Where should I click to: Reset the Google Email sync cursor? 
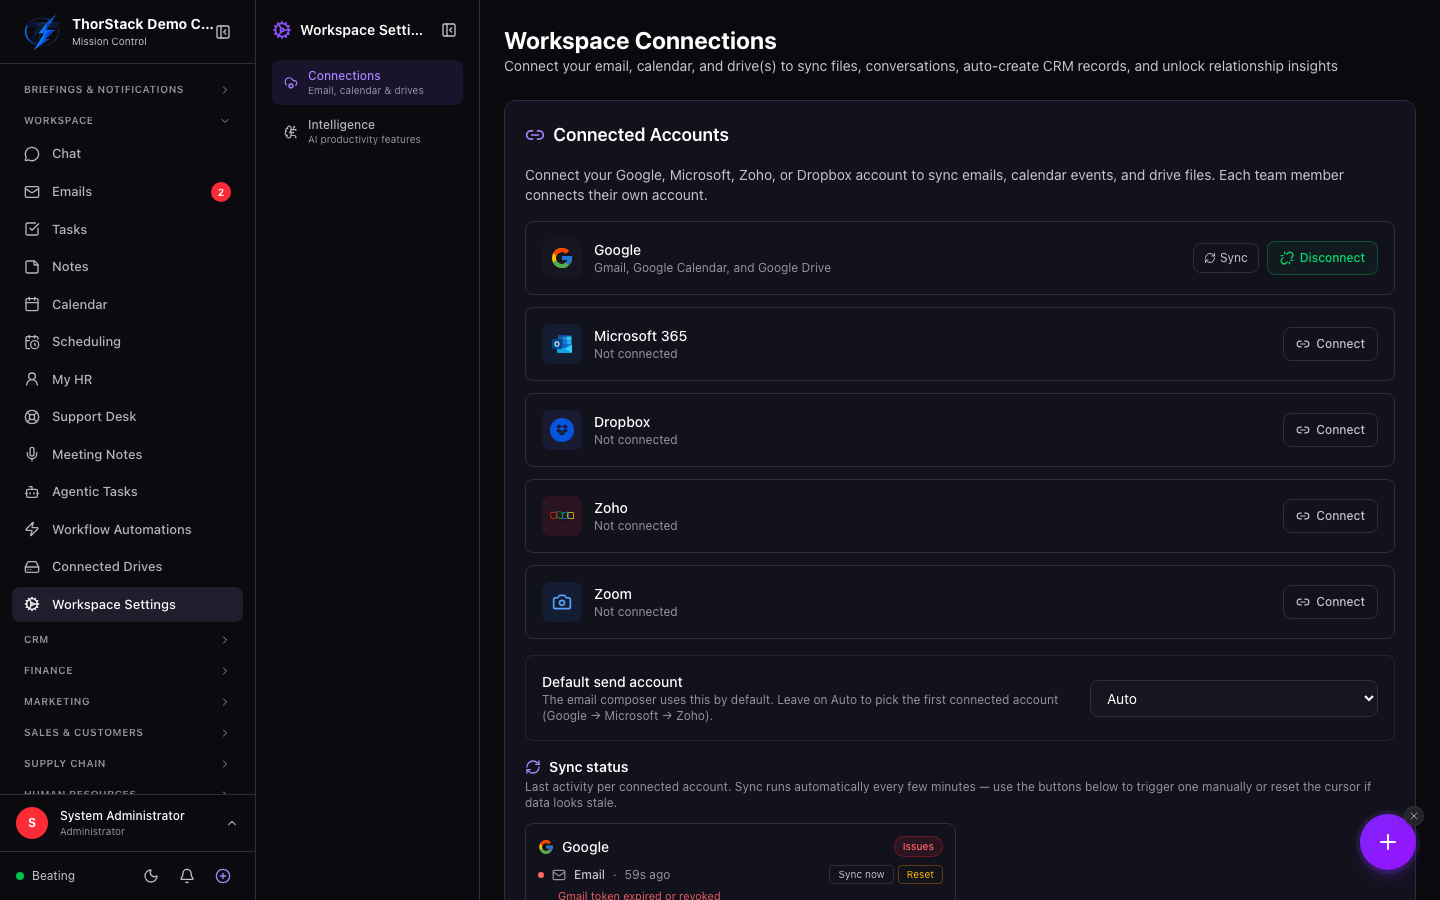[920, 875]
